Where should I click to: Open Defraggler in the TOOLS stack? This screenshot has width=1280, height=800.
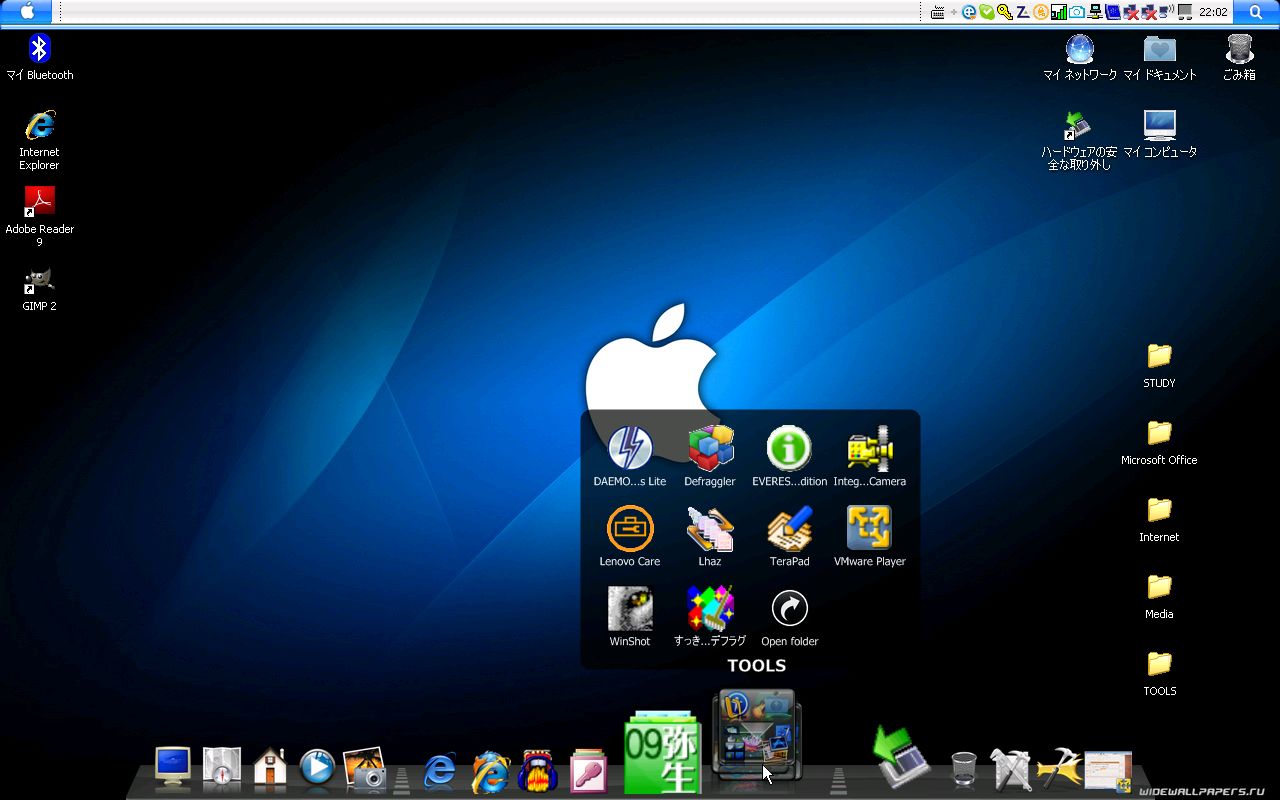click(x=710, y=456)
